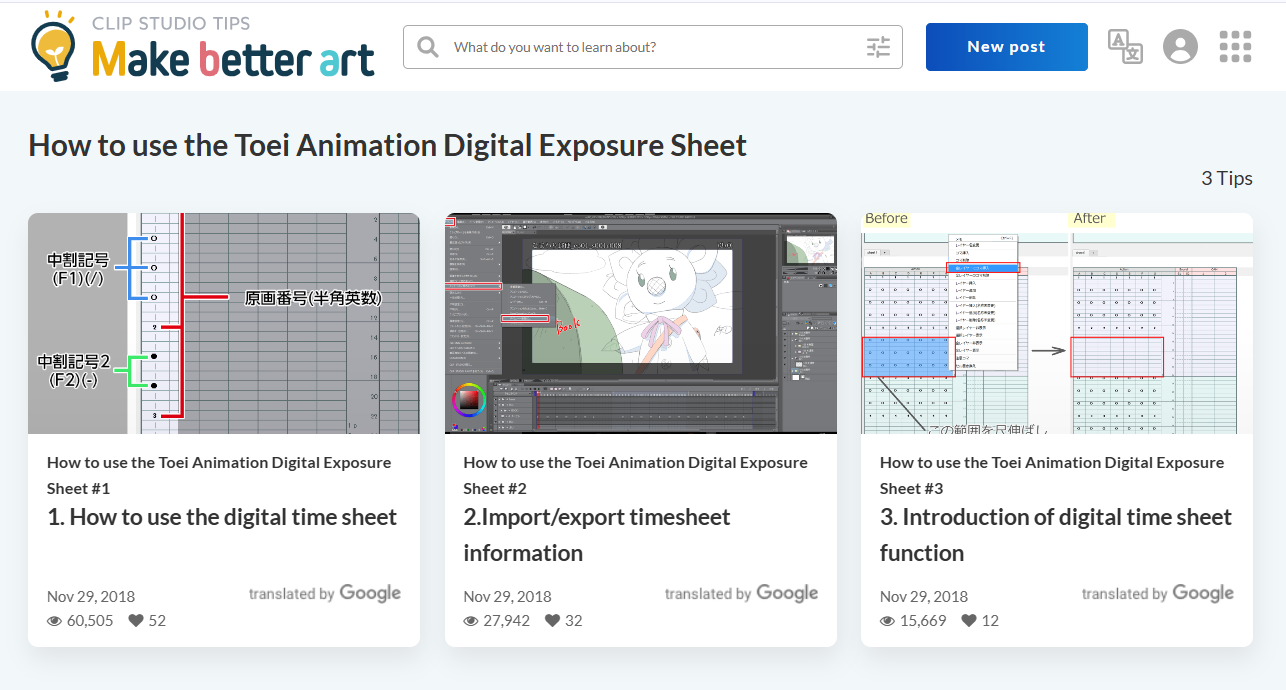
Task: Click the Clip Studio Tips lightbulb logo
Action: pyautogui.click(x=55, y=46)
